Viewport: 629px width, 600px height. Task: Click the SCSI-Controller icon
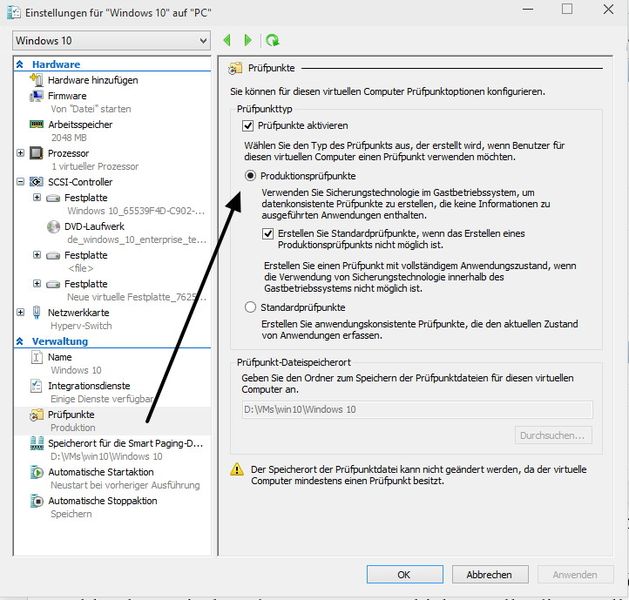tap(37, 182)
